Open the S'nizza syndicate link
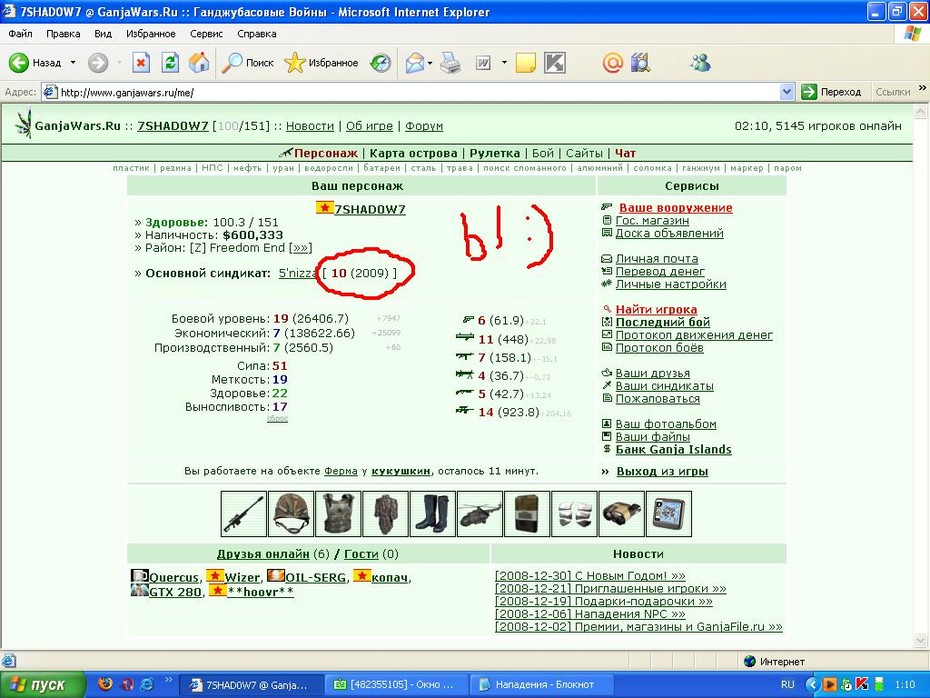Screen dimensions: 930x698 tap(298, 273)
